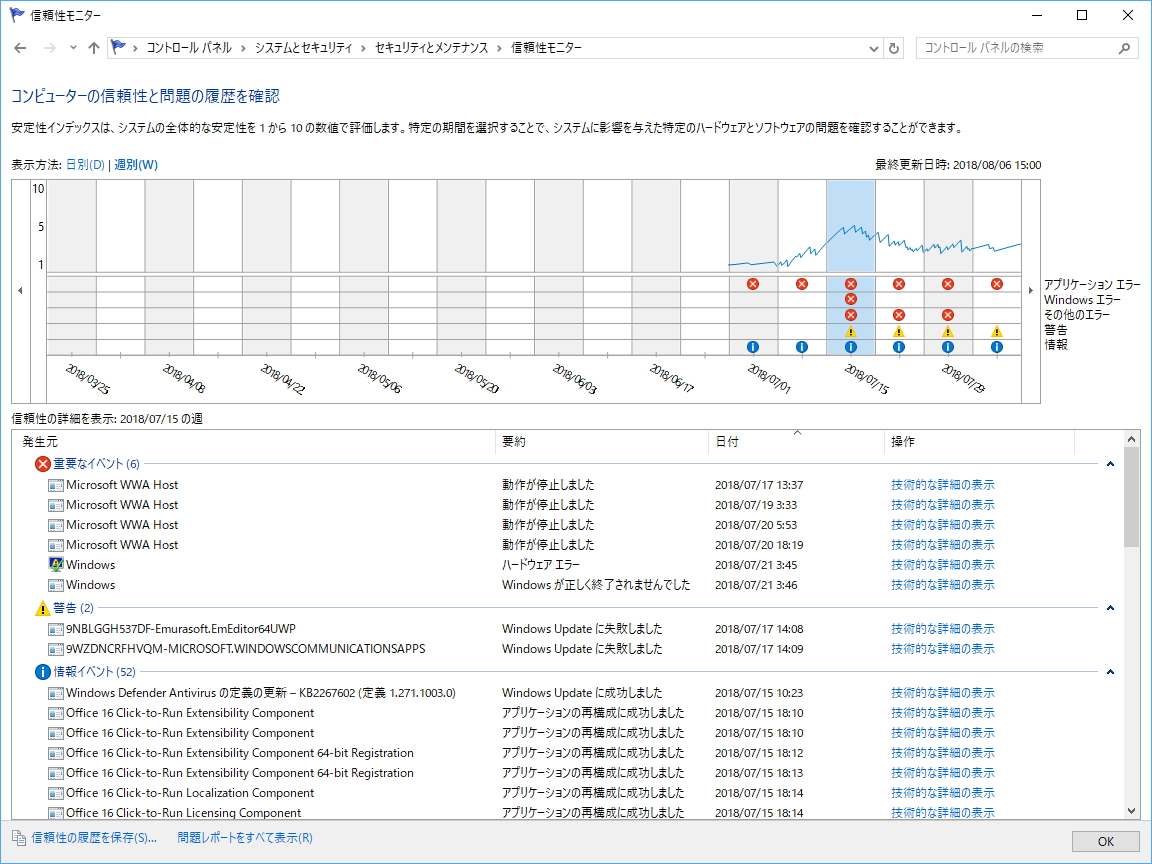Open セキュリティとメンテナンス breadcrumb
1152x864 pixels.
(431, 48)
